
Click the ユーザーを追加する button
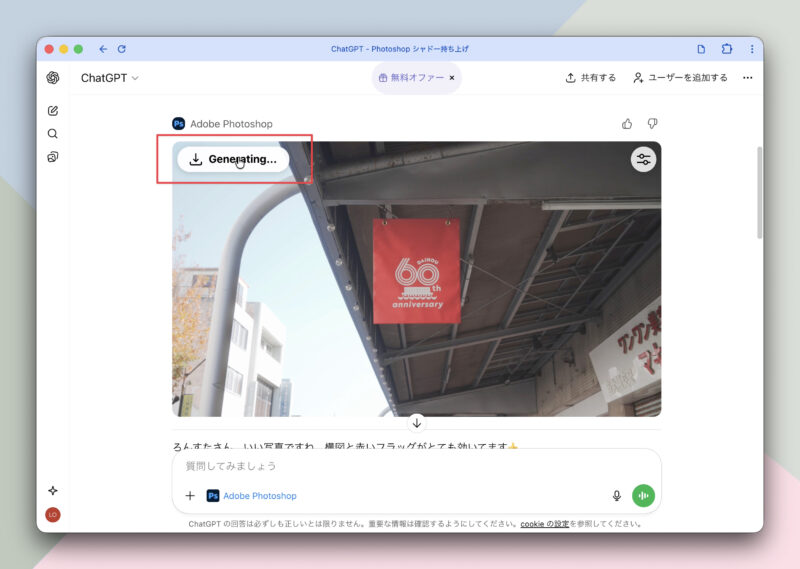[680, 78]
